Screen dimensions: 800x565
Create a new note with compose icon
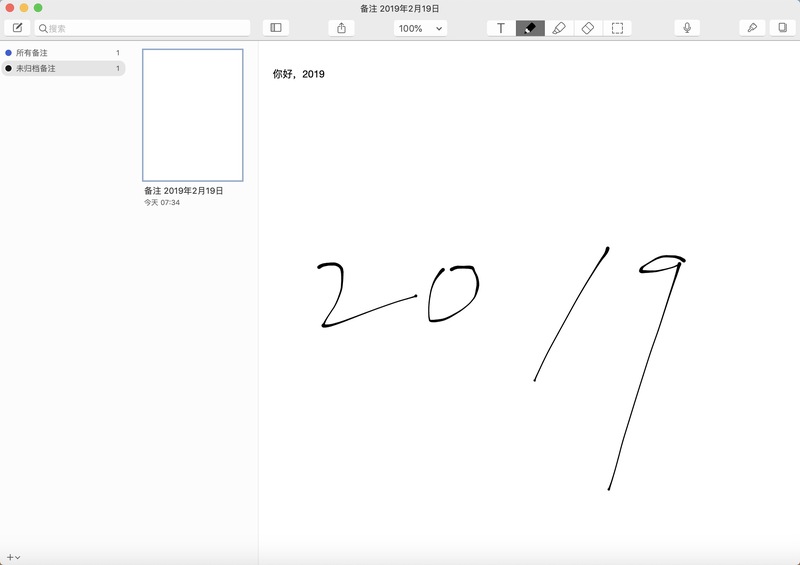17,28
